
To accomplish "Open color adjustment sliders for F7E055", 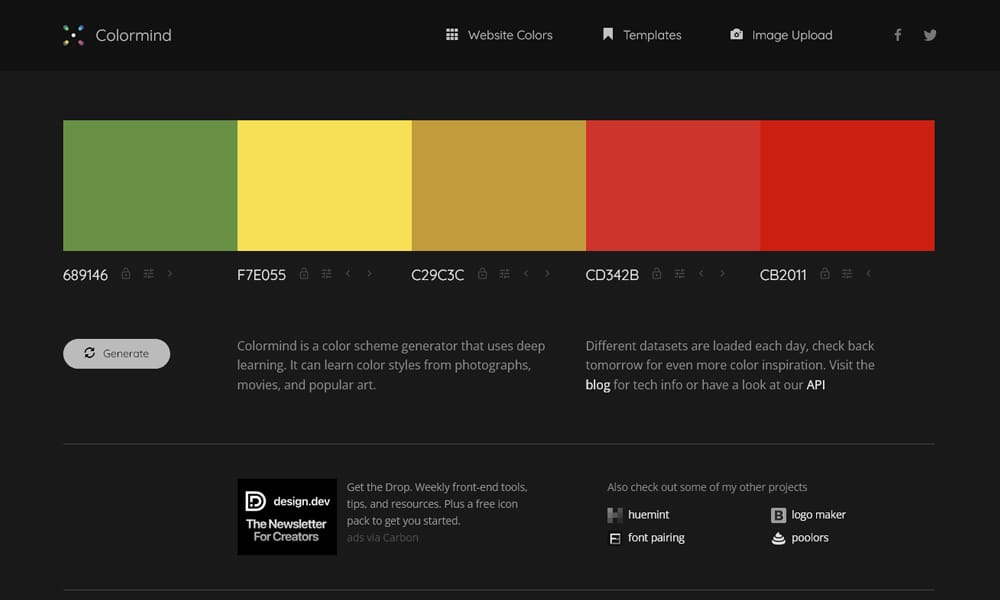I will click(326, 273).
